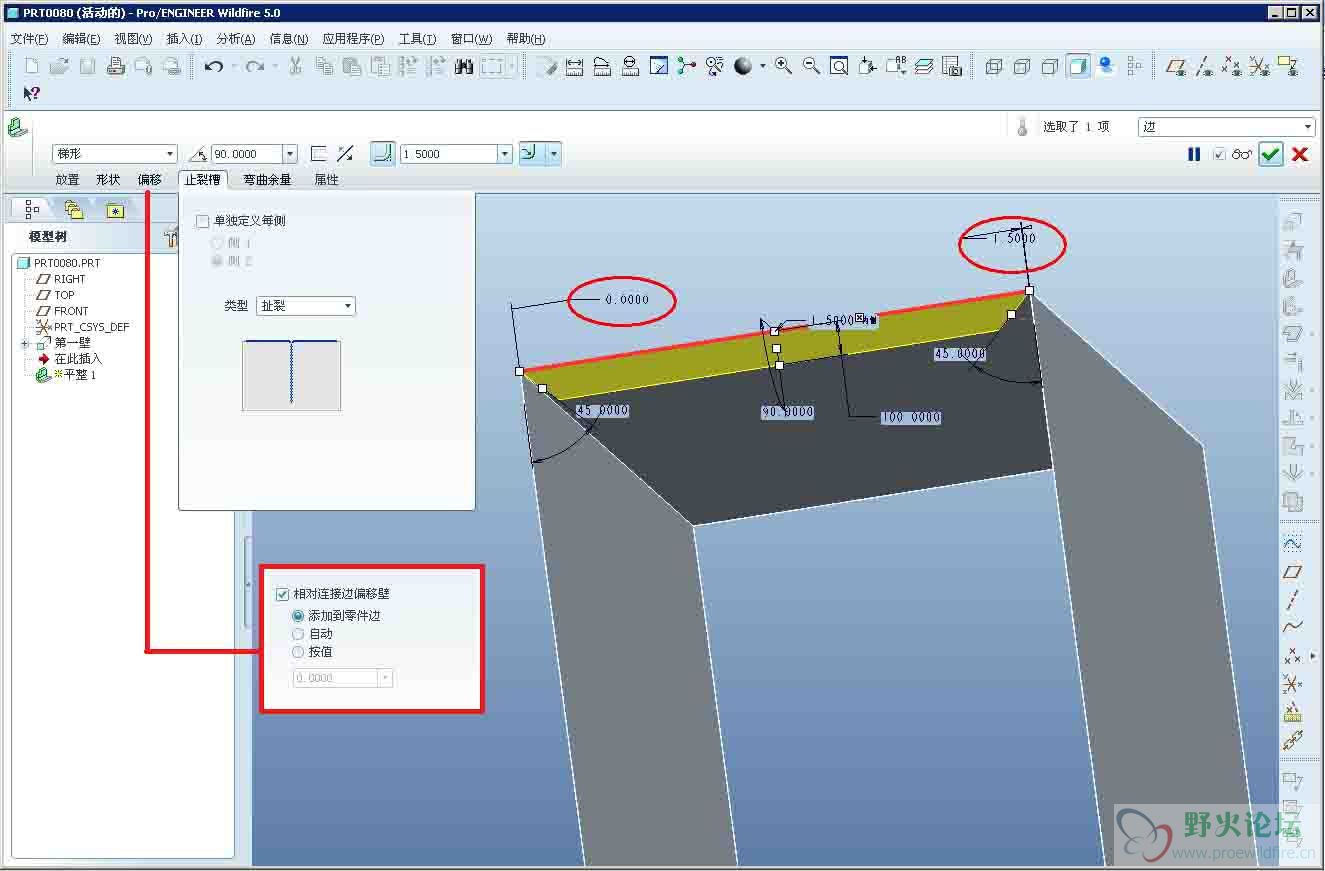
Task: Select 添加到零件边 radio button
Action: click(298, 616)
